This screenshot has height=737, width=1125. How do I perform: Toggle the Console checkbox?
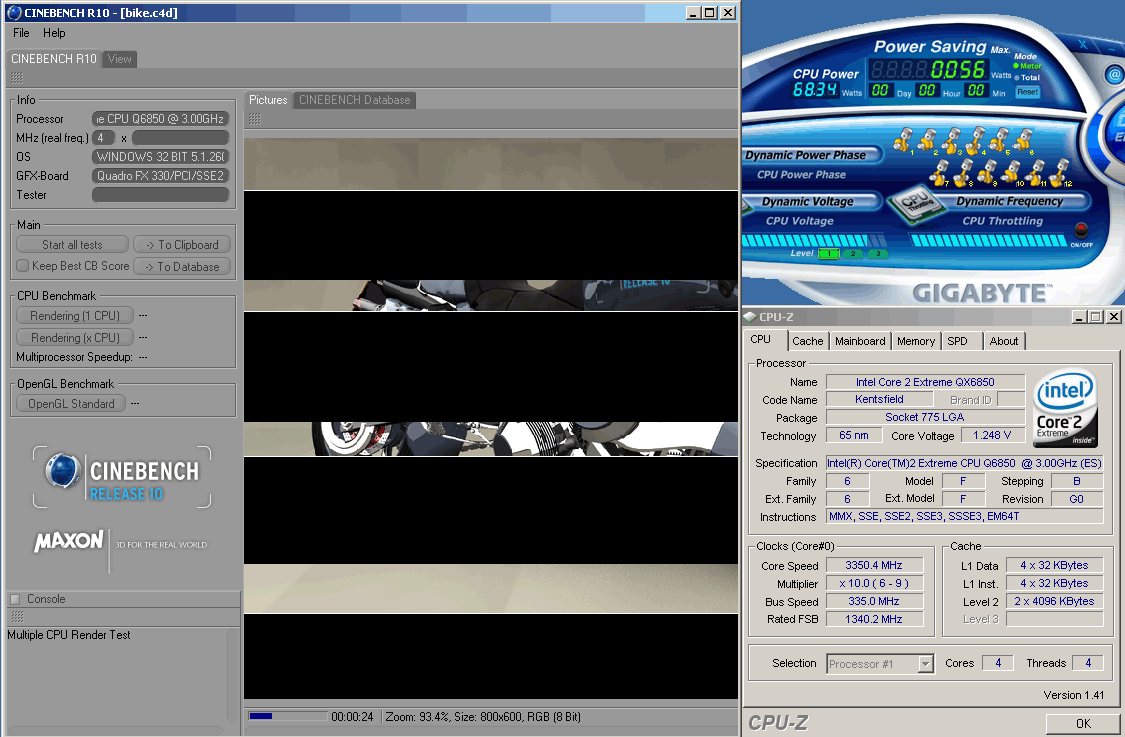[15, 599]
